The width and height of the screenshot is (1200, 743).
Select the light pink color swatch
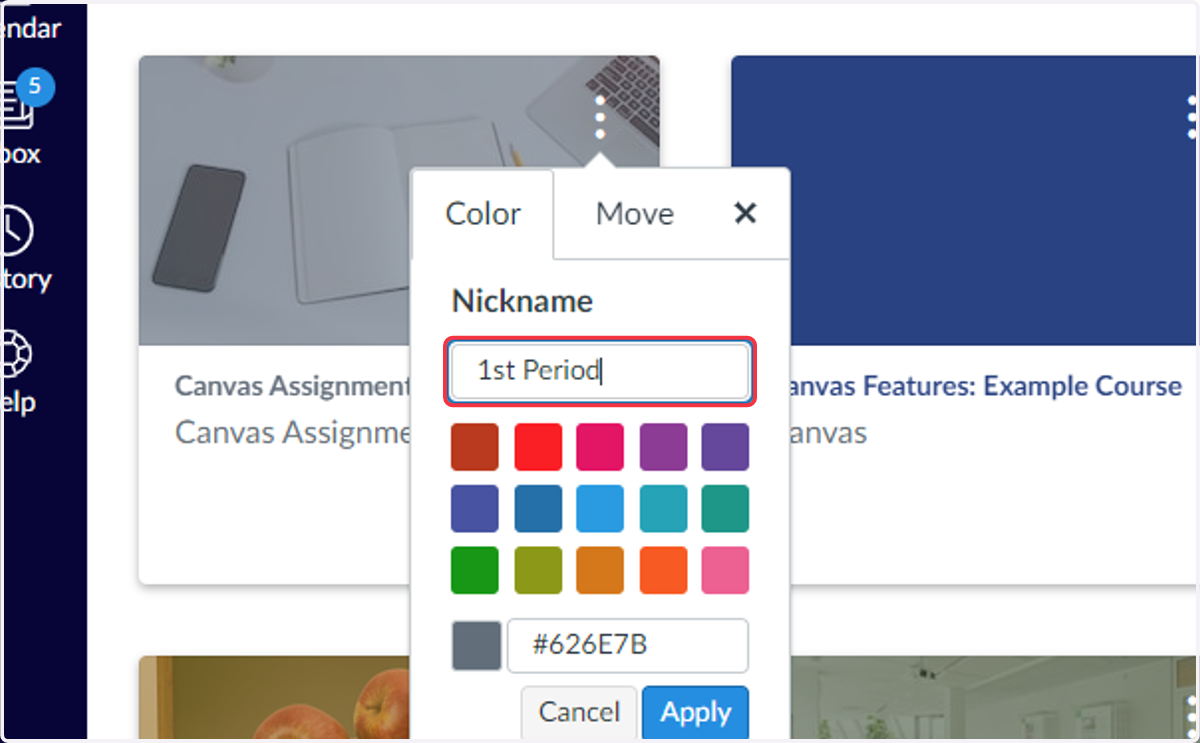tap(725, 571)
